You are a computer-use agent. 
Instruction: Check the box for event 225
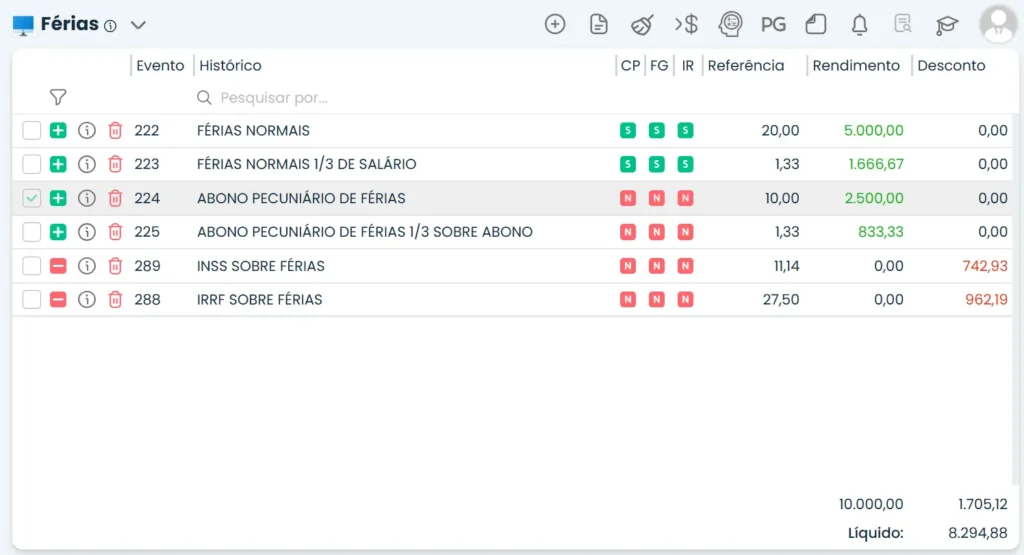pyautogui.click(x=31, y=232)
